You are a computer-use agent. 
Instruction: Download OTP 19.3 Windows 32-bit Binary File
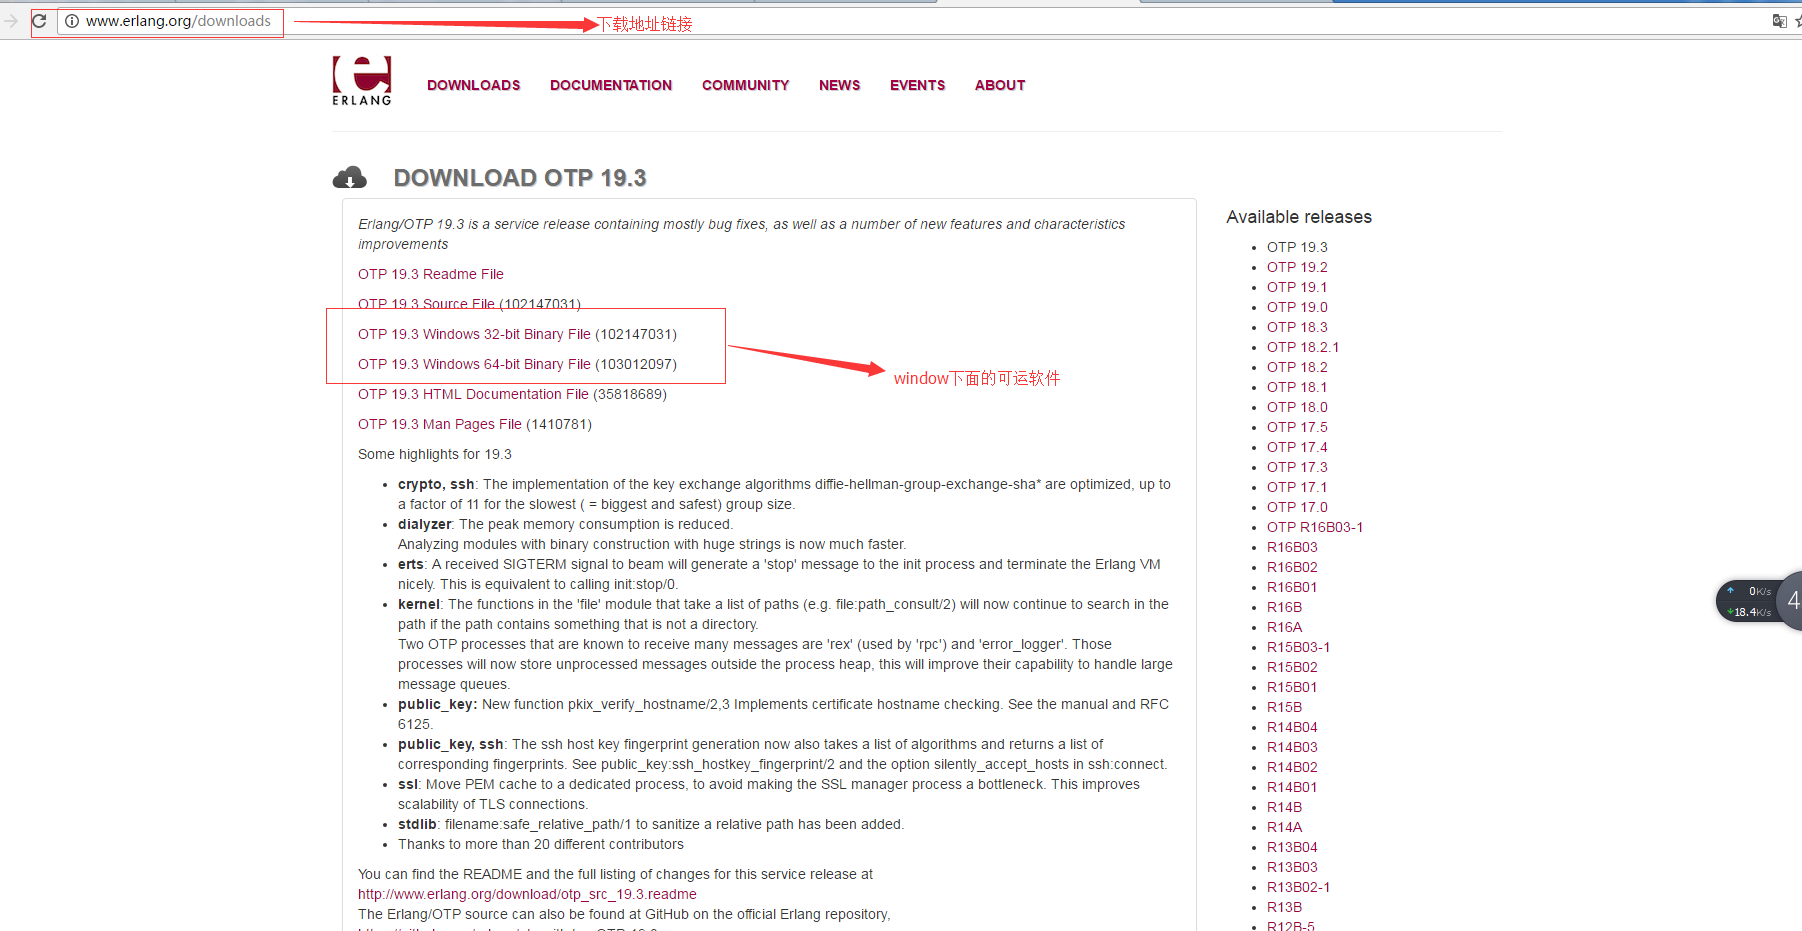(x=474, y=334)
